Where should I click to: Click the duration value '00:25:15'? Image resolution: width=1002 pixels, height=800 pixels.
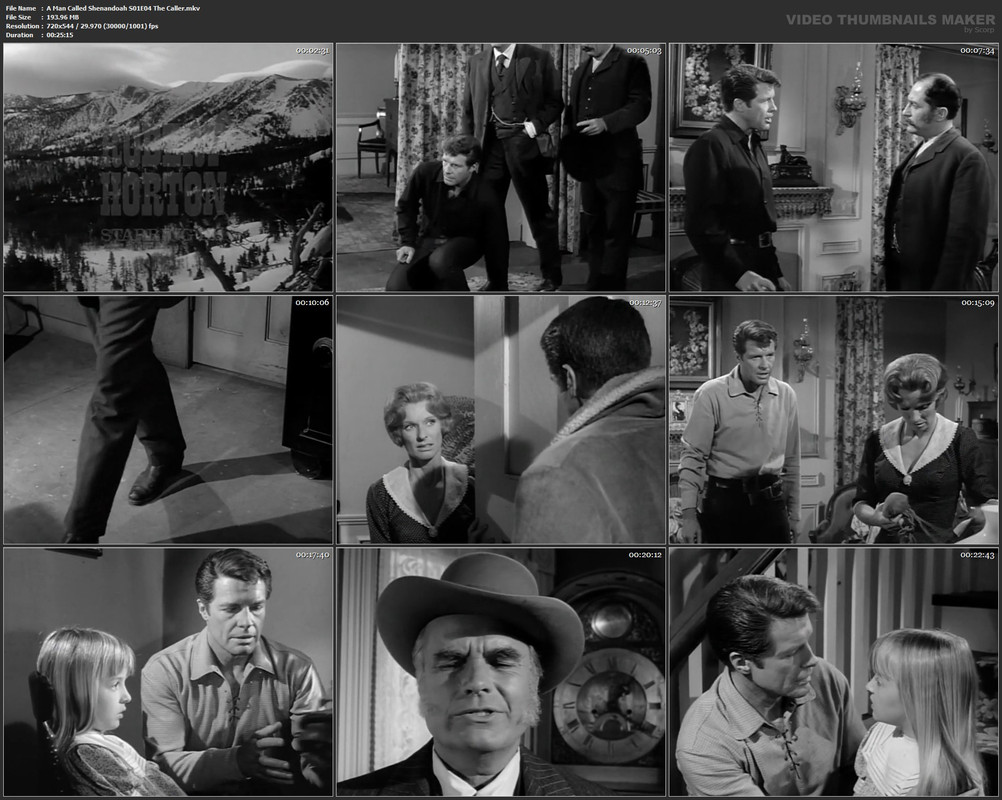click(x=60, y=35)
